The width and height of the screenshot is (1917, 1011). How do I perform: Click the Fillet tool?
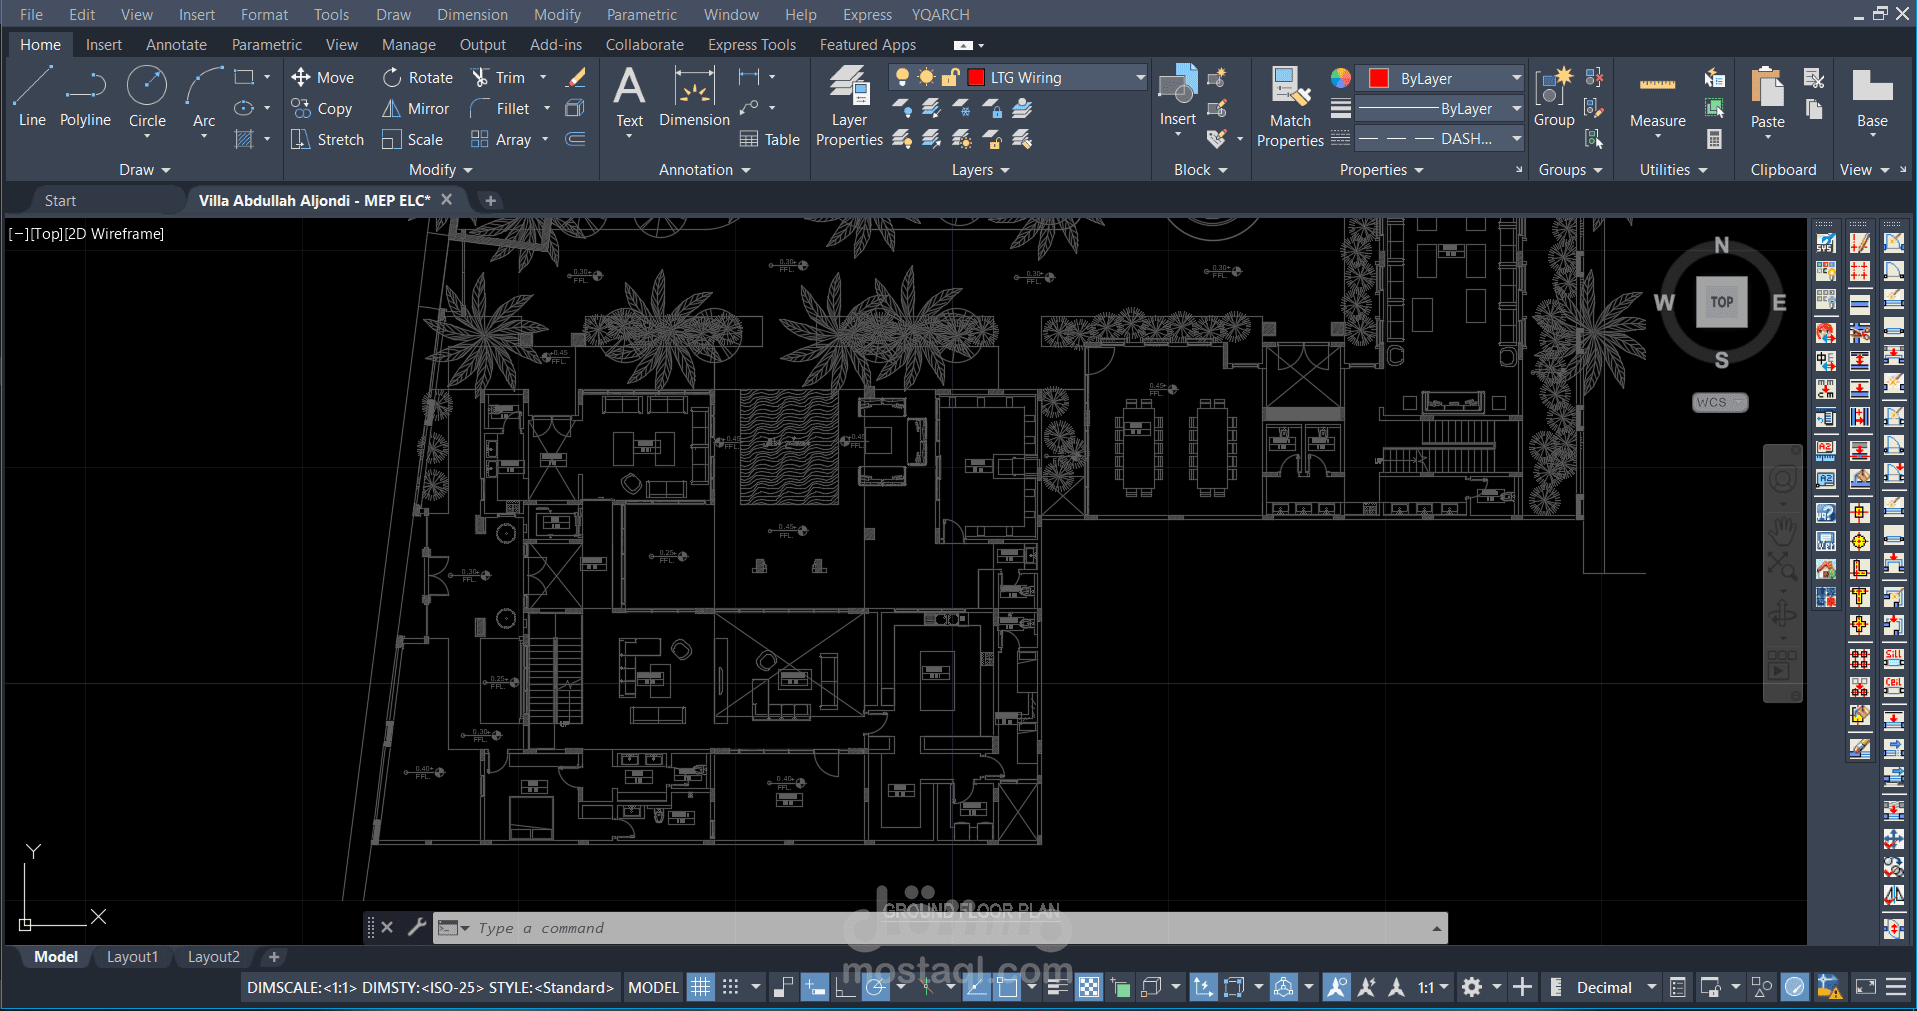pos(500,108)
